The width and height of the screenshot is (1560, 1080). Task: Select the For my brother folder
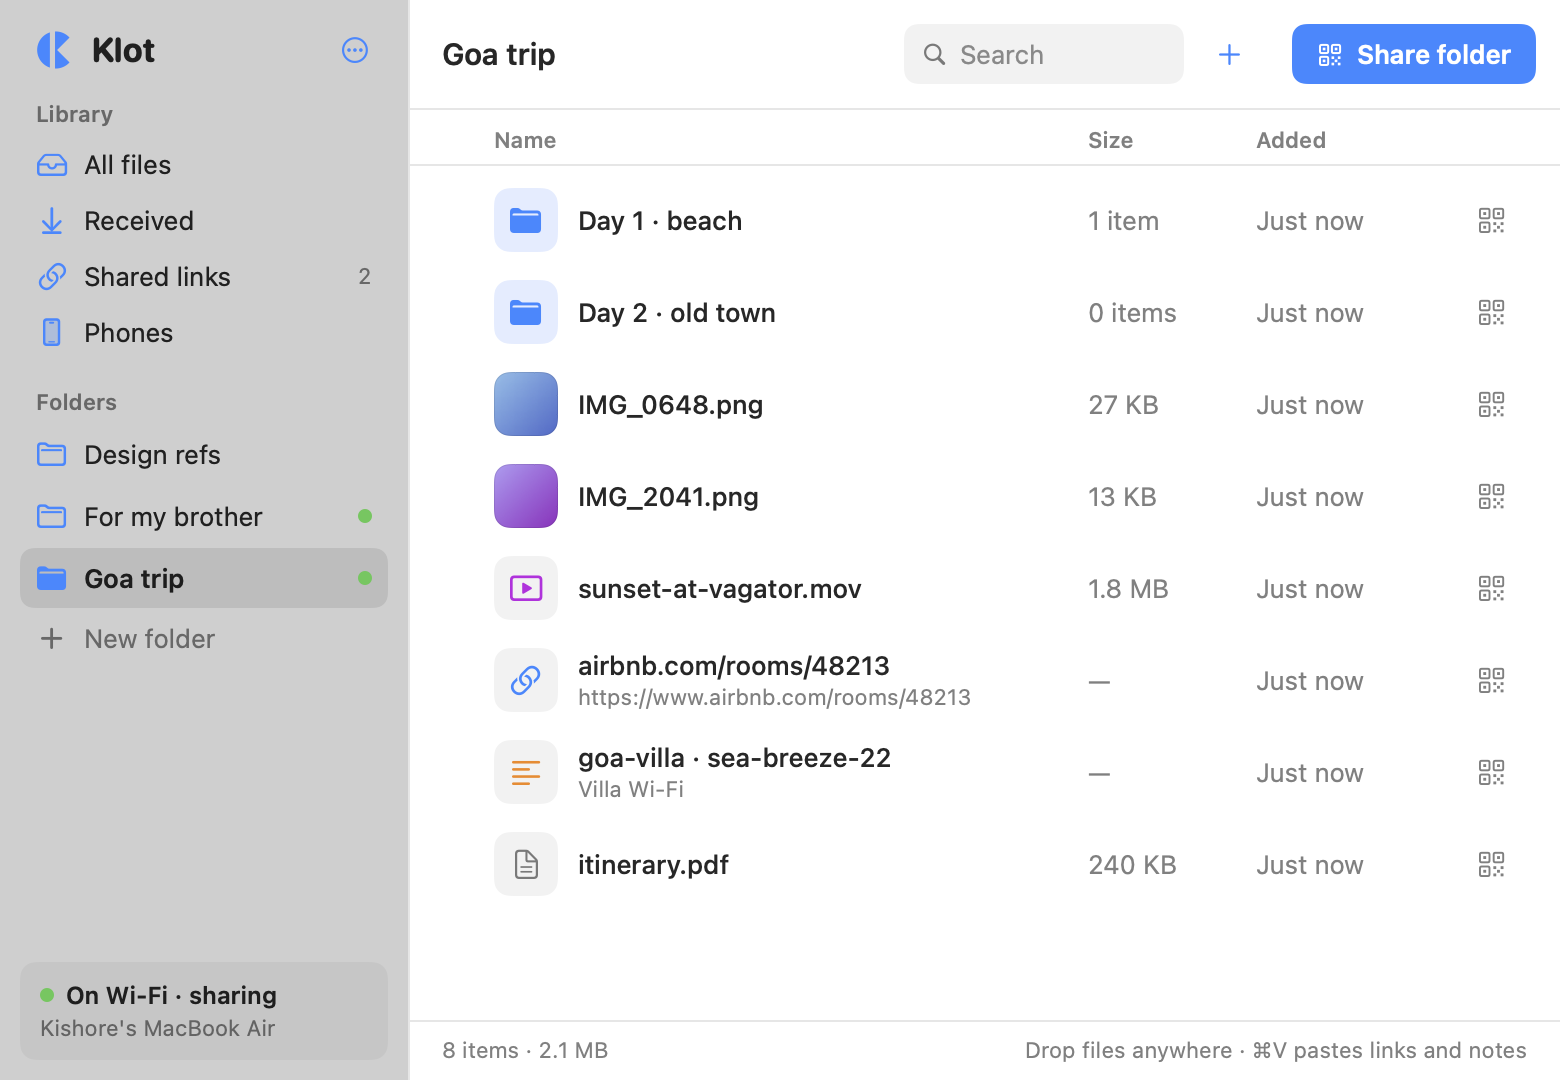click(204, 517)
